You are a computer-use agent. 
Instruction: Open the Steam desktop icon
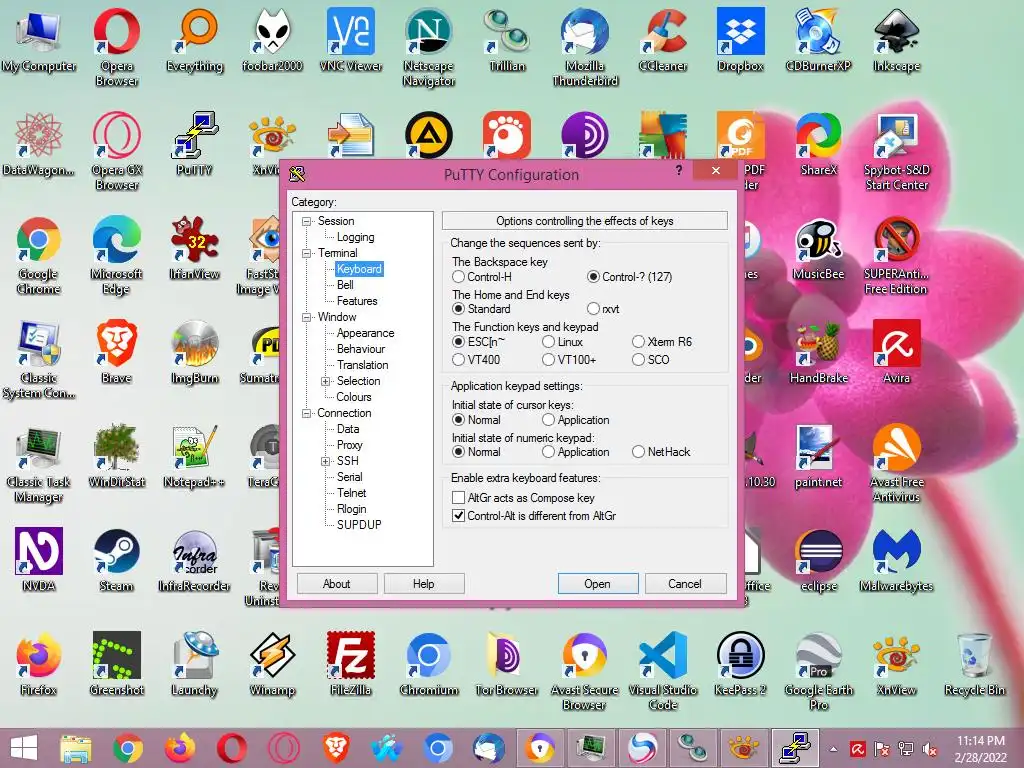coord(116,560)
